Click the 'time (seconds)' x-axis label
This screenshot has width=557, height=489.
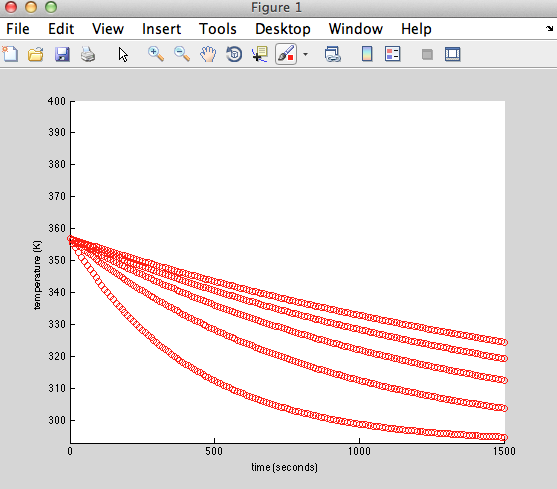pos(284,467)
